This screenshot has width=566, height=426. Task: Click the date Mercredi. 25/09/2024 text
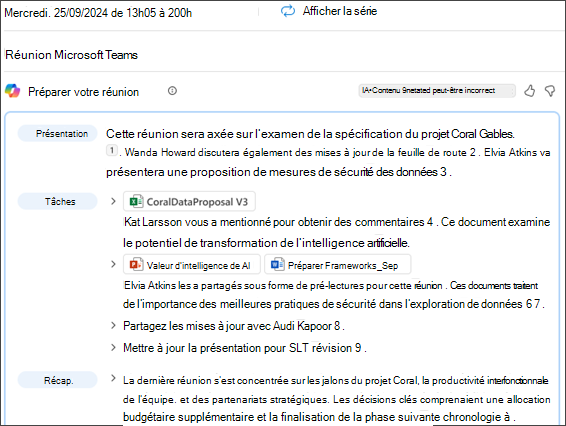pyautogui.click(x=98, y=13)
